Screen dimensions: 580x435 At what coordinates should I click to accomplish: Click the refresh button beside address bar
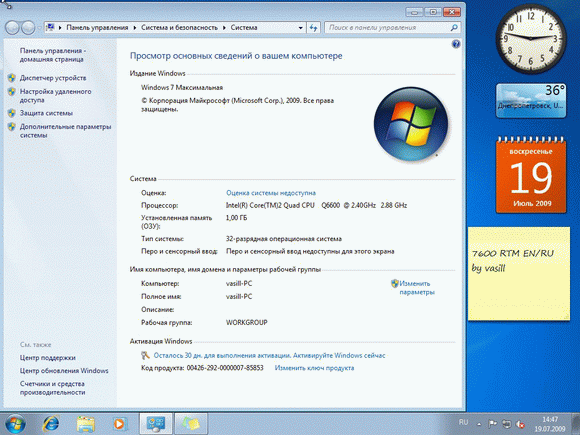[x=313, y=27]
